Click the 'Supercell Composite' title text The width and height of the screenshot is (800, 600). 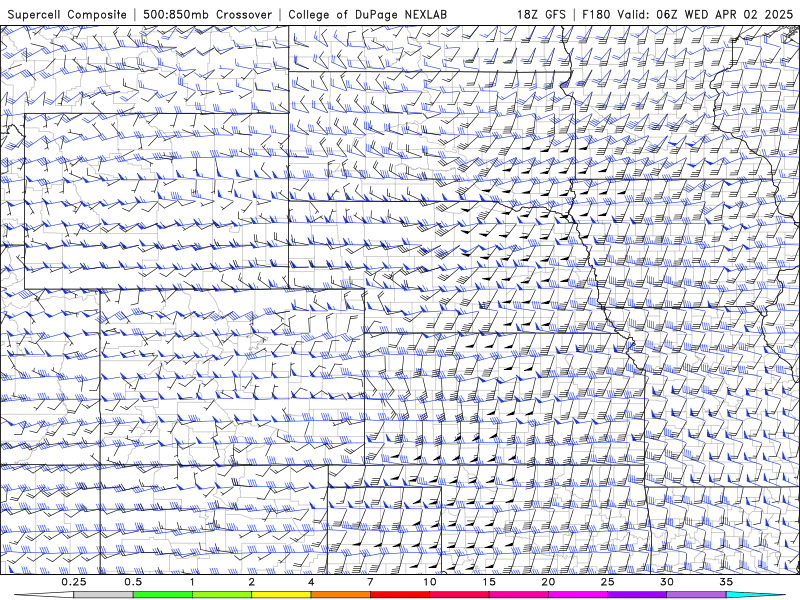[67, 14]
